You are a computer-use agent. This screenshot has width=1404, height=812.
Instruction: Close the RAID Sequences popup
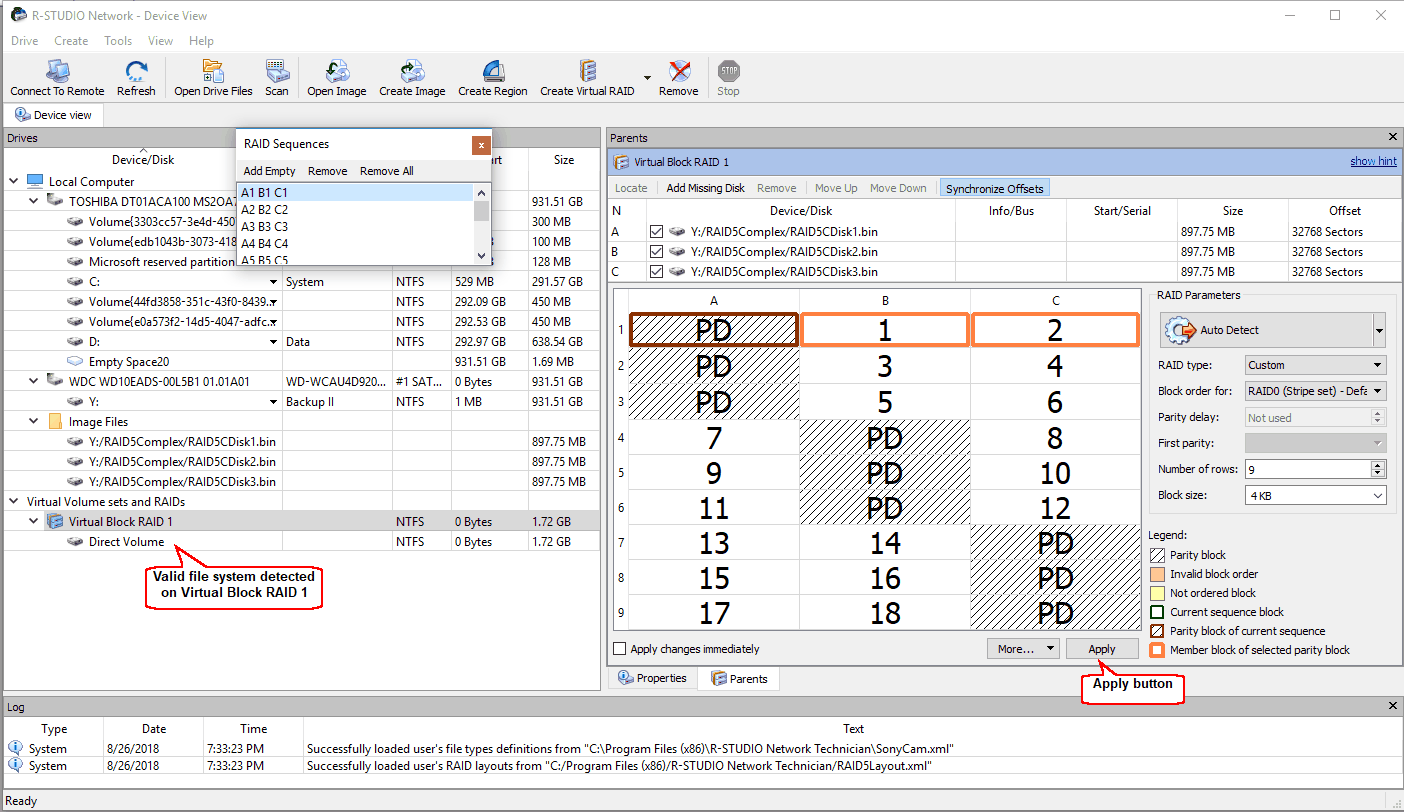point(481,144)
